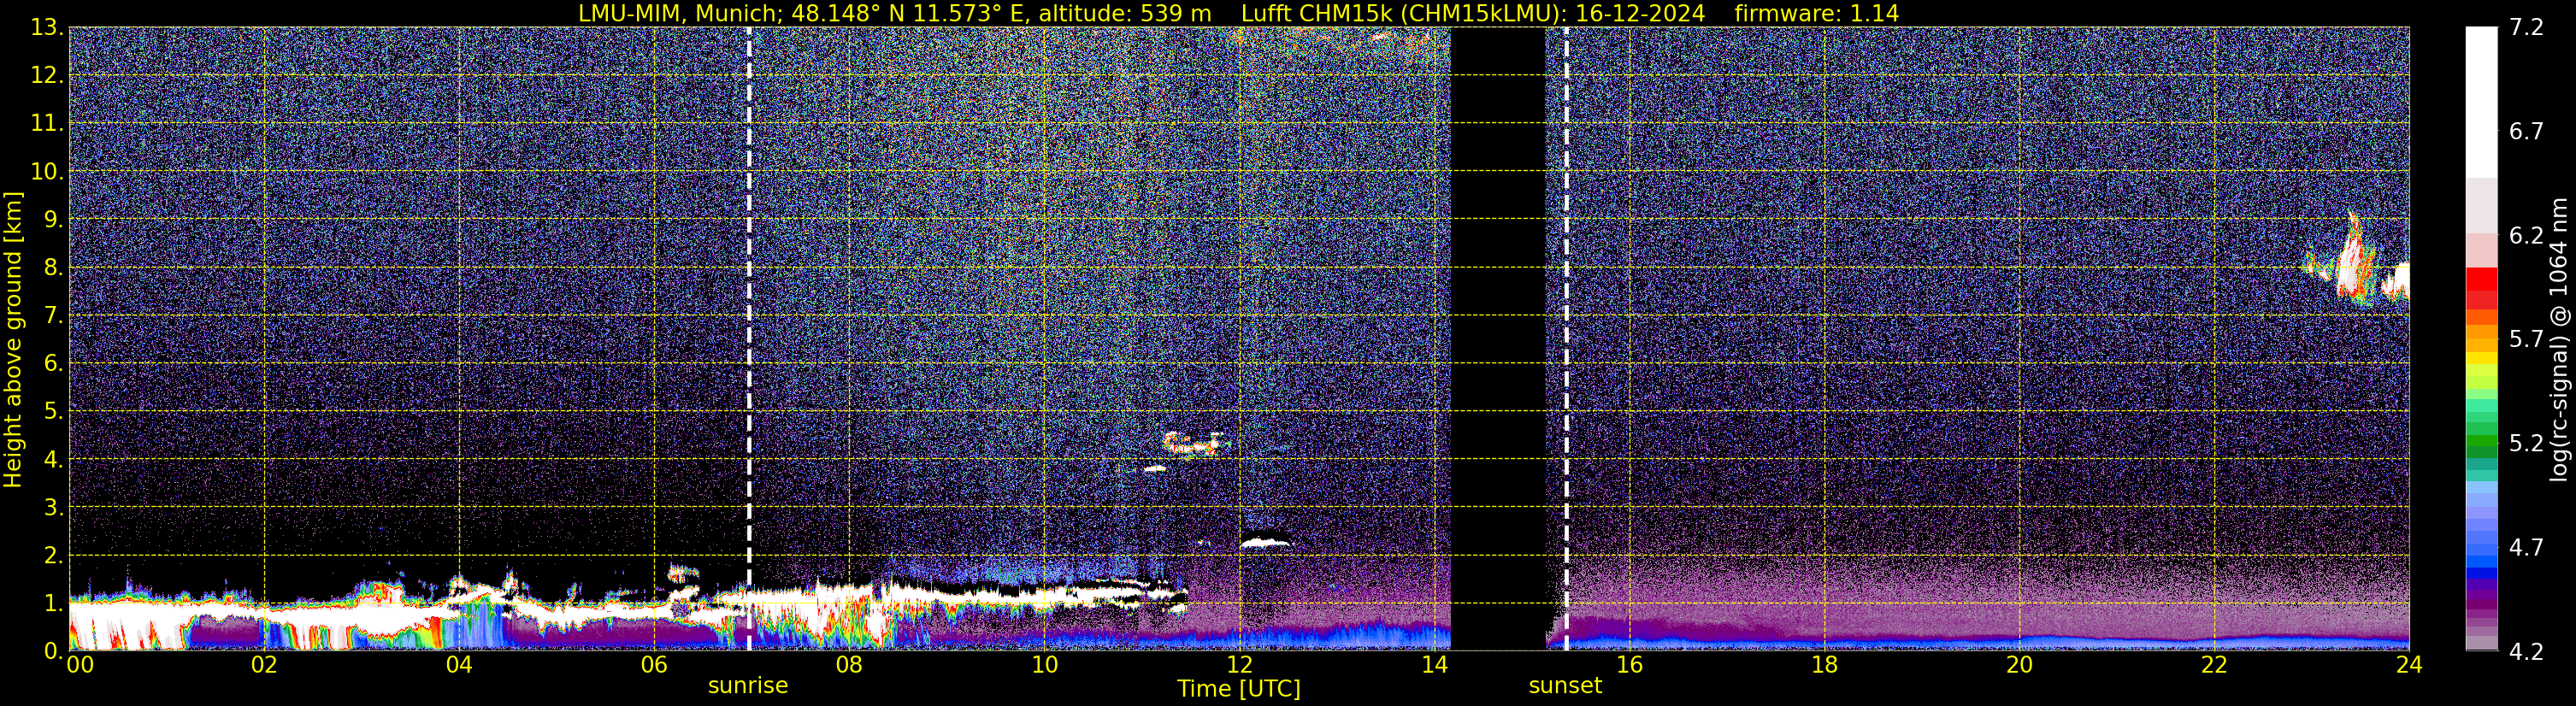Viewport: 2576px width, 706px height.
Task: Click the 'sunrise' label below the axis
Action: pos(748,686)
